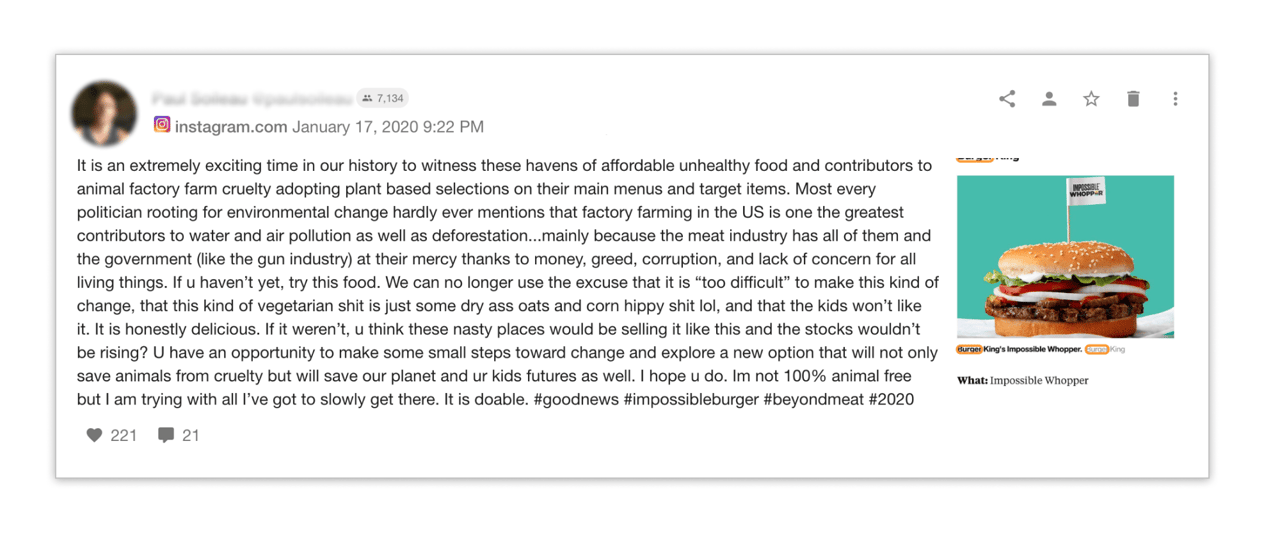Click the author's profile avatar

[104, 113]
